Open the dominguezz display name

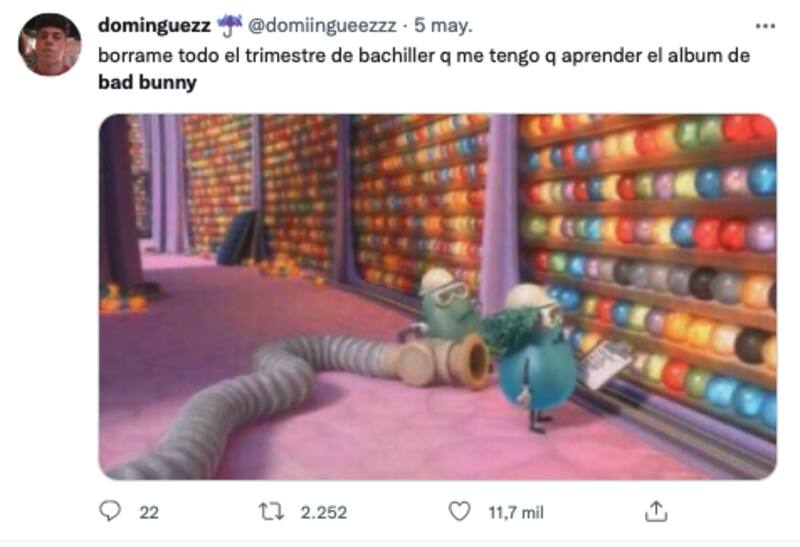point(154,25)
